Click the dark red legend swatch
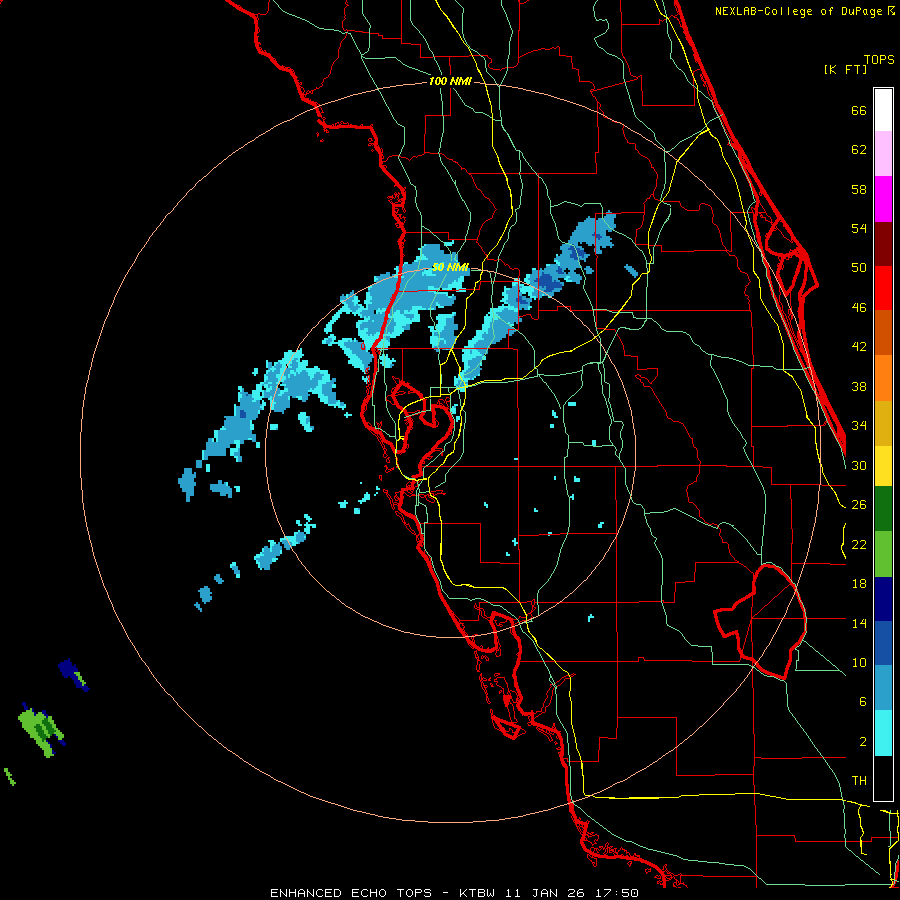The width and height of the screenshot is (900, 900). point(883,244)
